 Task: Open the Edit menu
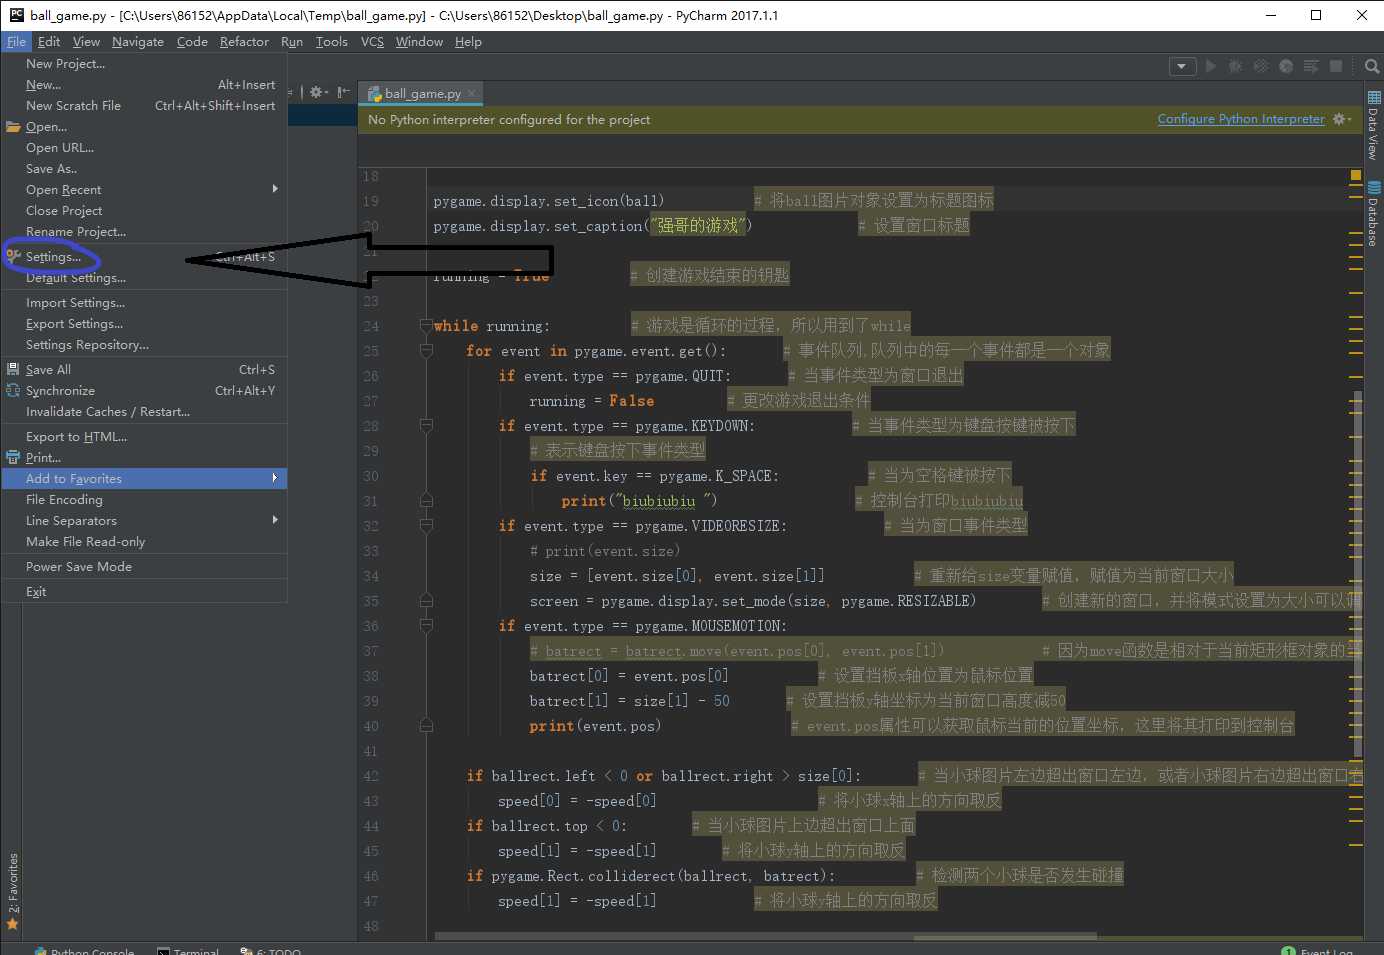coord(49,42)
